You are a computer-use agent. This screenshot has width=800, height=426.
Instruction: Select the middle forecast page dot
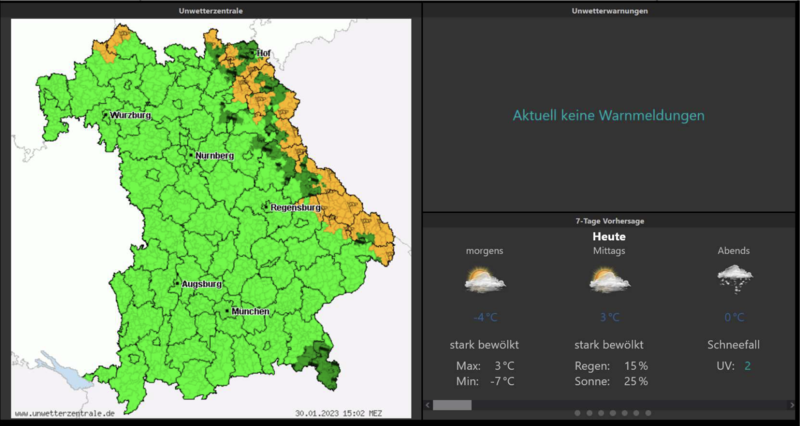[612, 413]
